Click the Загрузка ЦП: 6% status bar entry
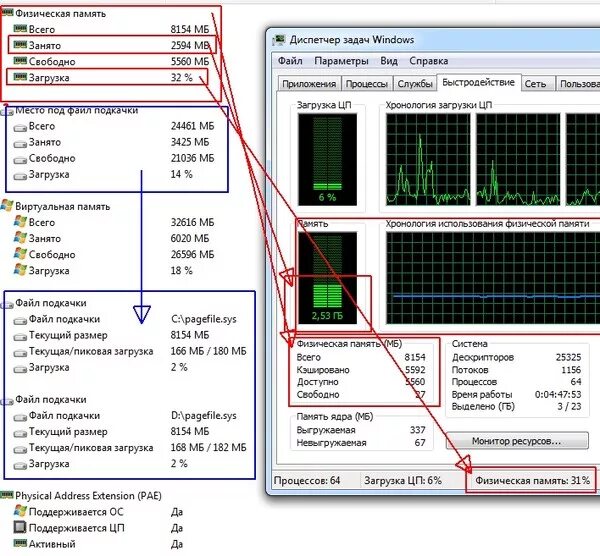 click(403, 480)
